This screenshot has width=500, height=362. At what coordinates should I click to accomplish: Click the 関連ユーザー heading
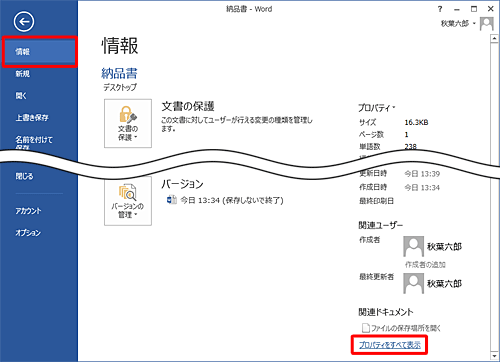click(381, 225)
